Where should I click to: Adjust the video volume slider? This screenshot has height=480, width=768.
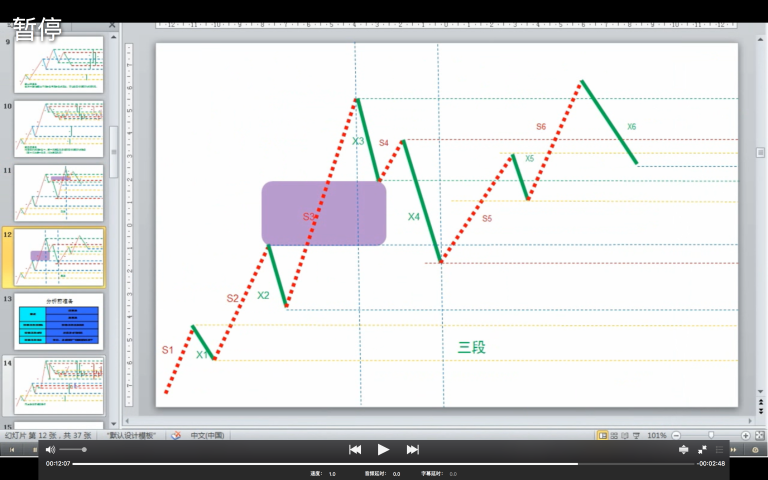pos(72,450)
